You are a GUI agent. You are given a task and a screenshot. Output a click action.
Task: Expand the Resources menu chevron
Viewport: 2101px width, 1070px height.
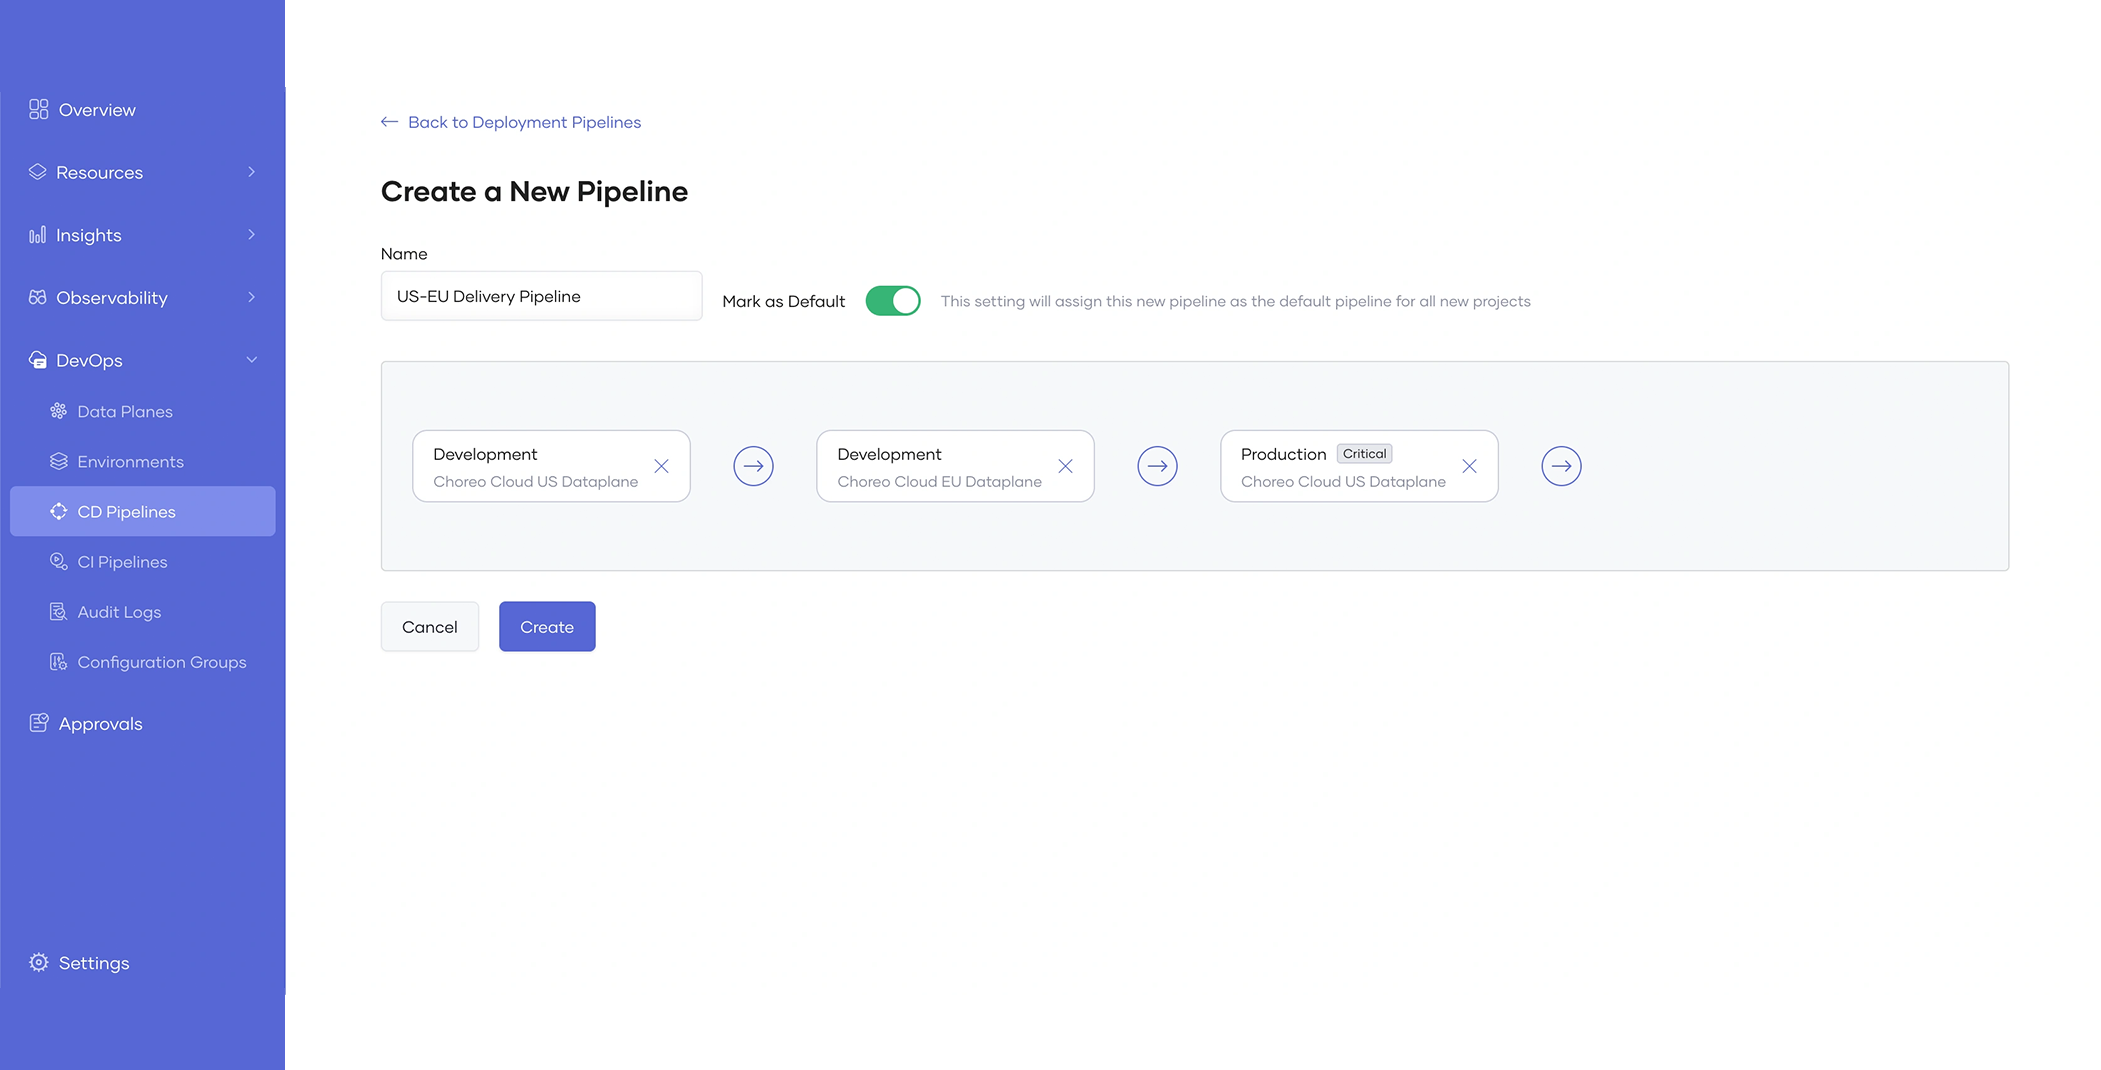[x=251, y=172]
